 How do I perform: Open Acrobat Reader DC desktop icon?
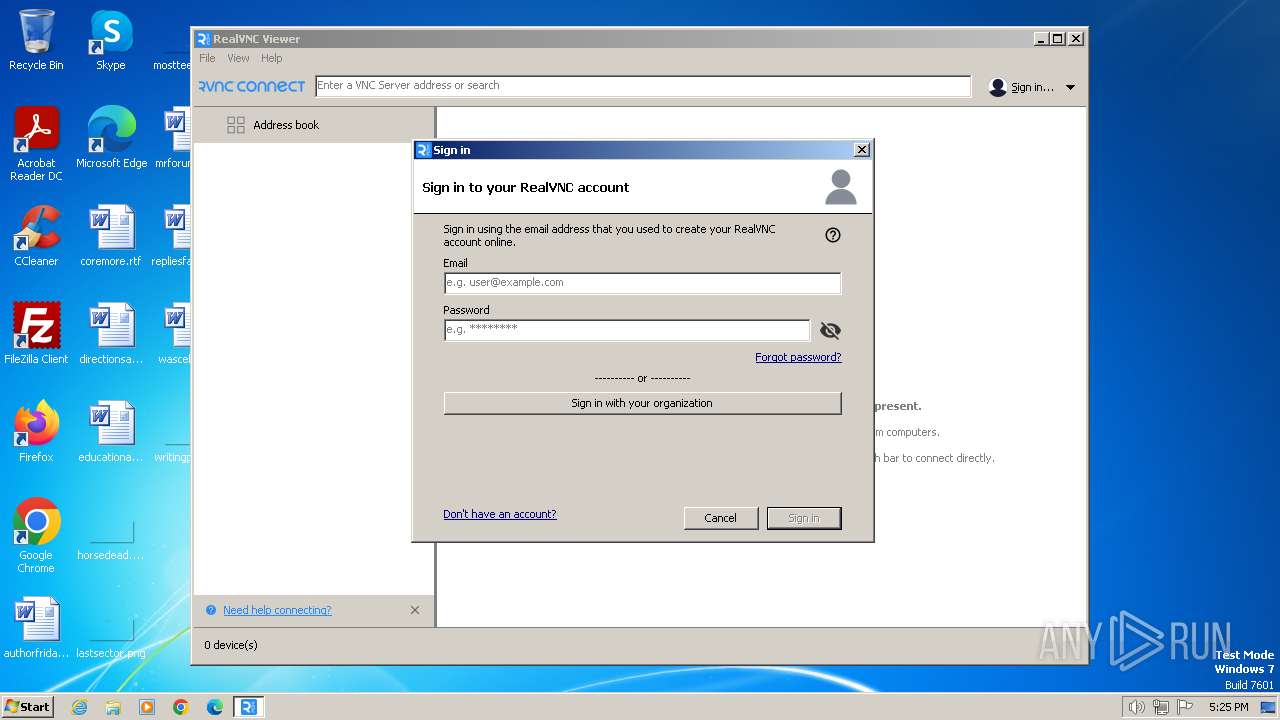pyautogui.click(x=36, y=145)
